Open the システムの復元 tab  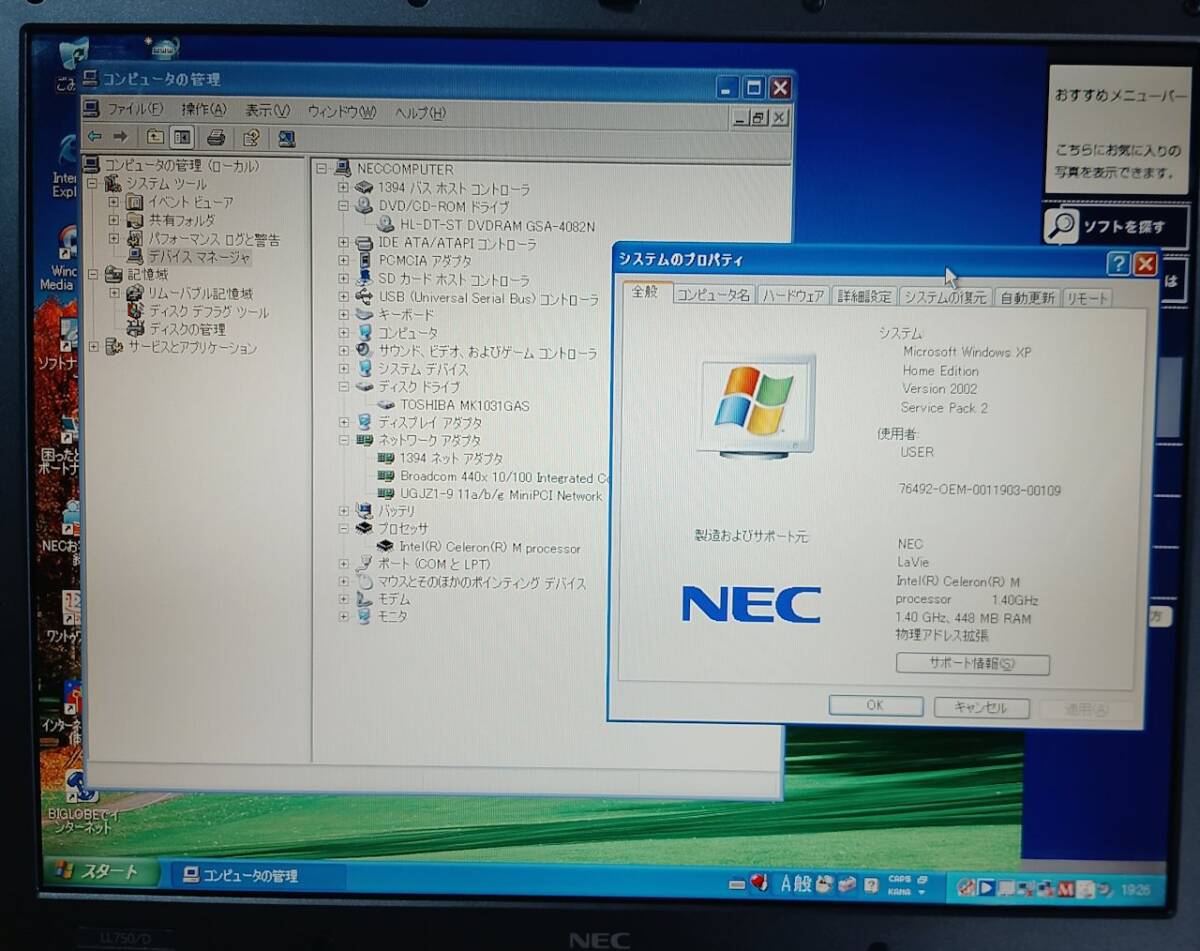coord(945,298)
